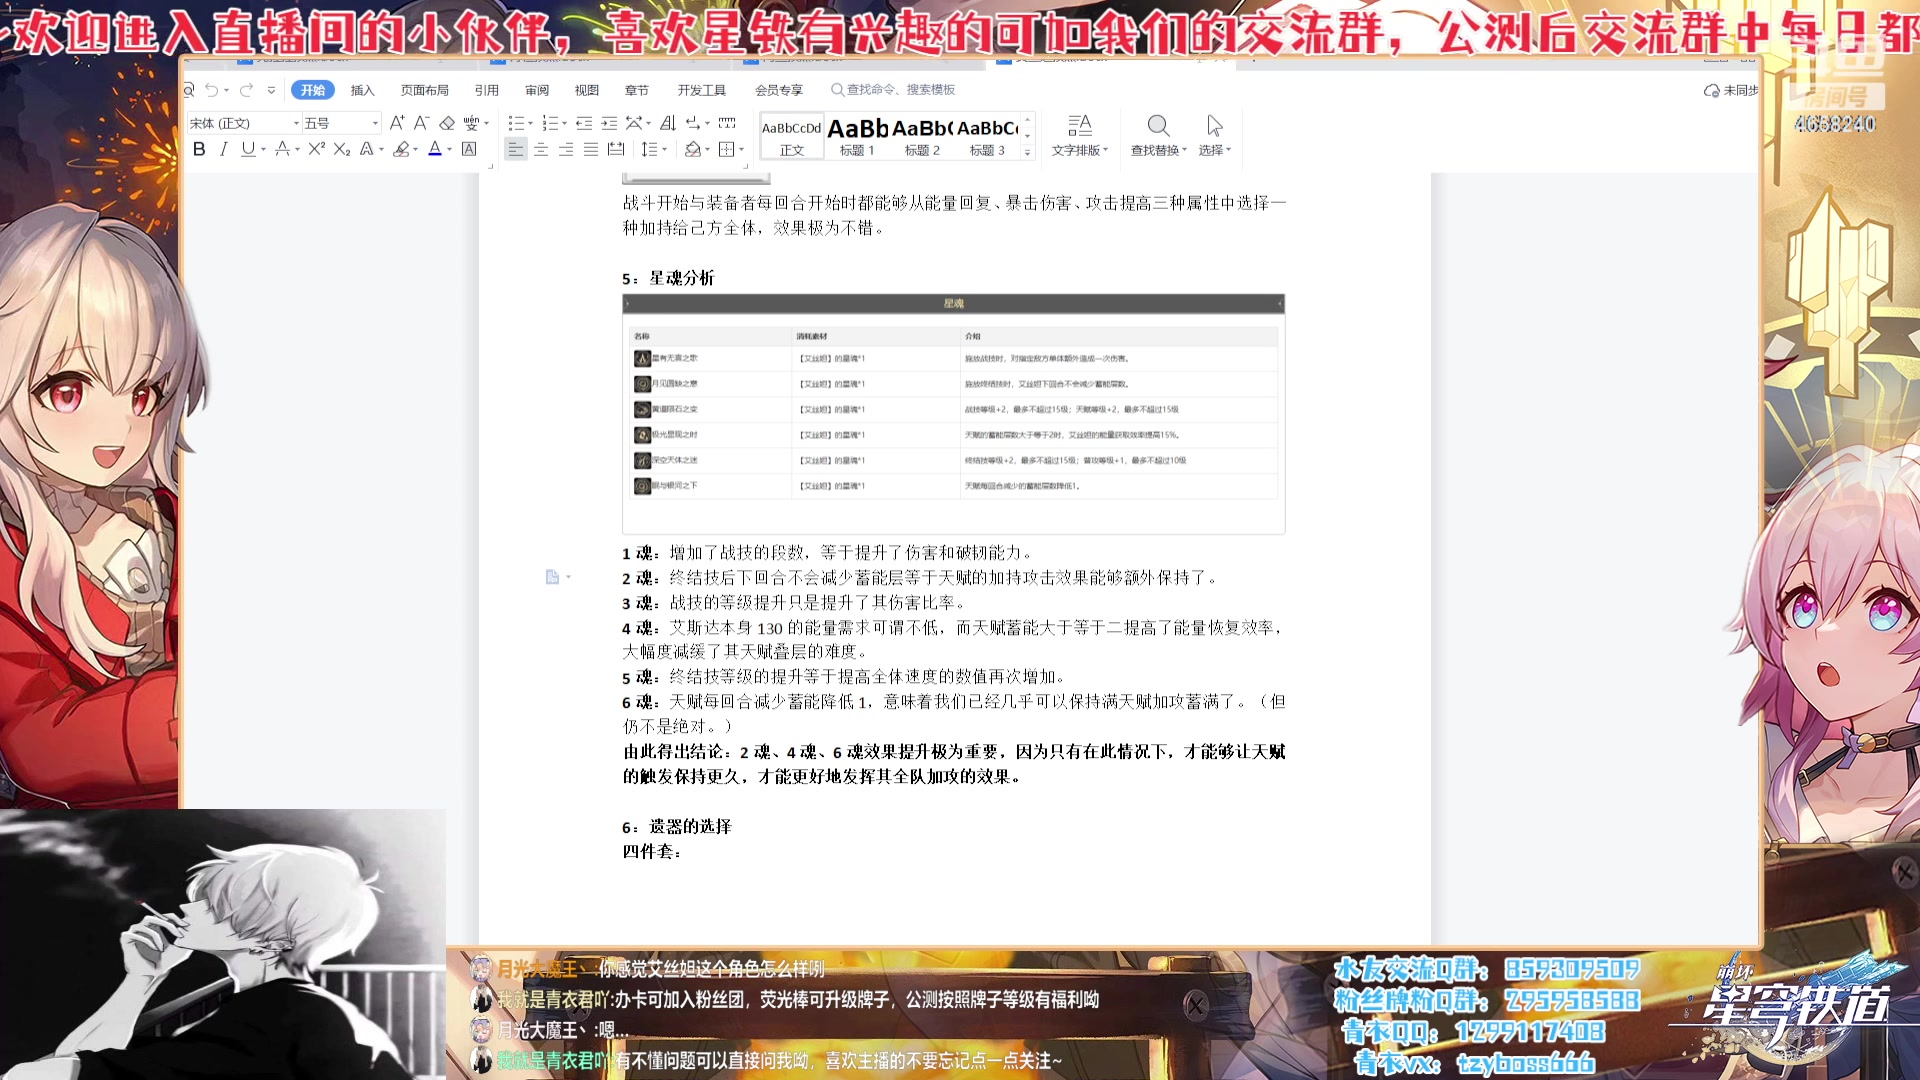Center align the paragraph
The height and width of the screenshot is (1080, 1920).
click(541, 149)
